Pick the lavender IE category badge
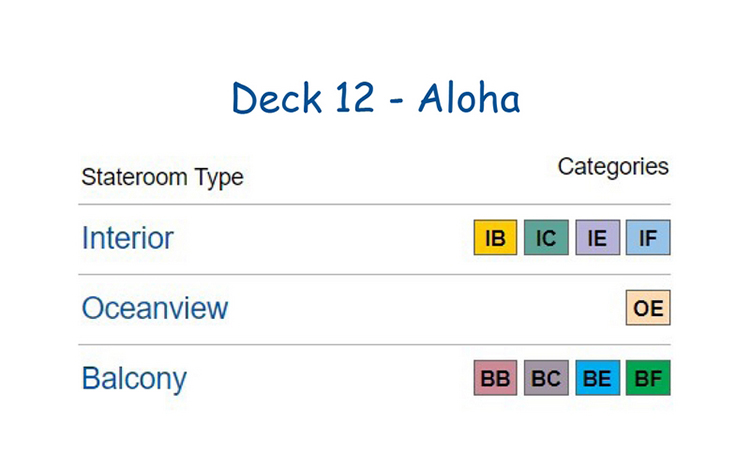The image size is (750, 453). pos(597,237)
